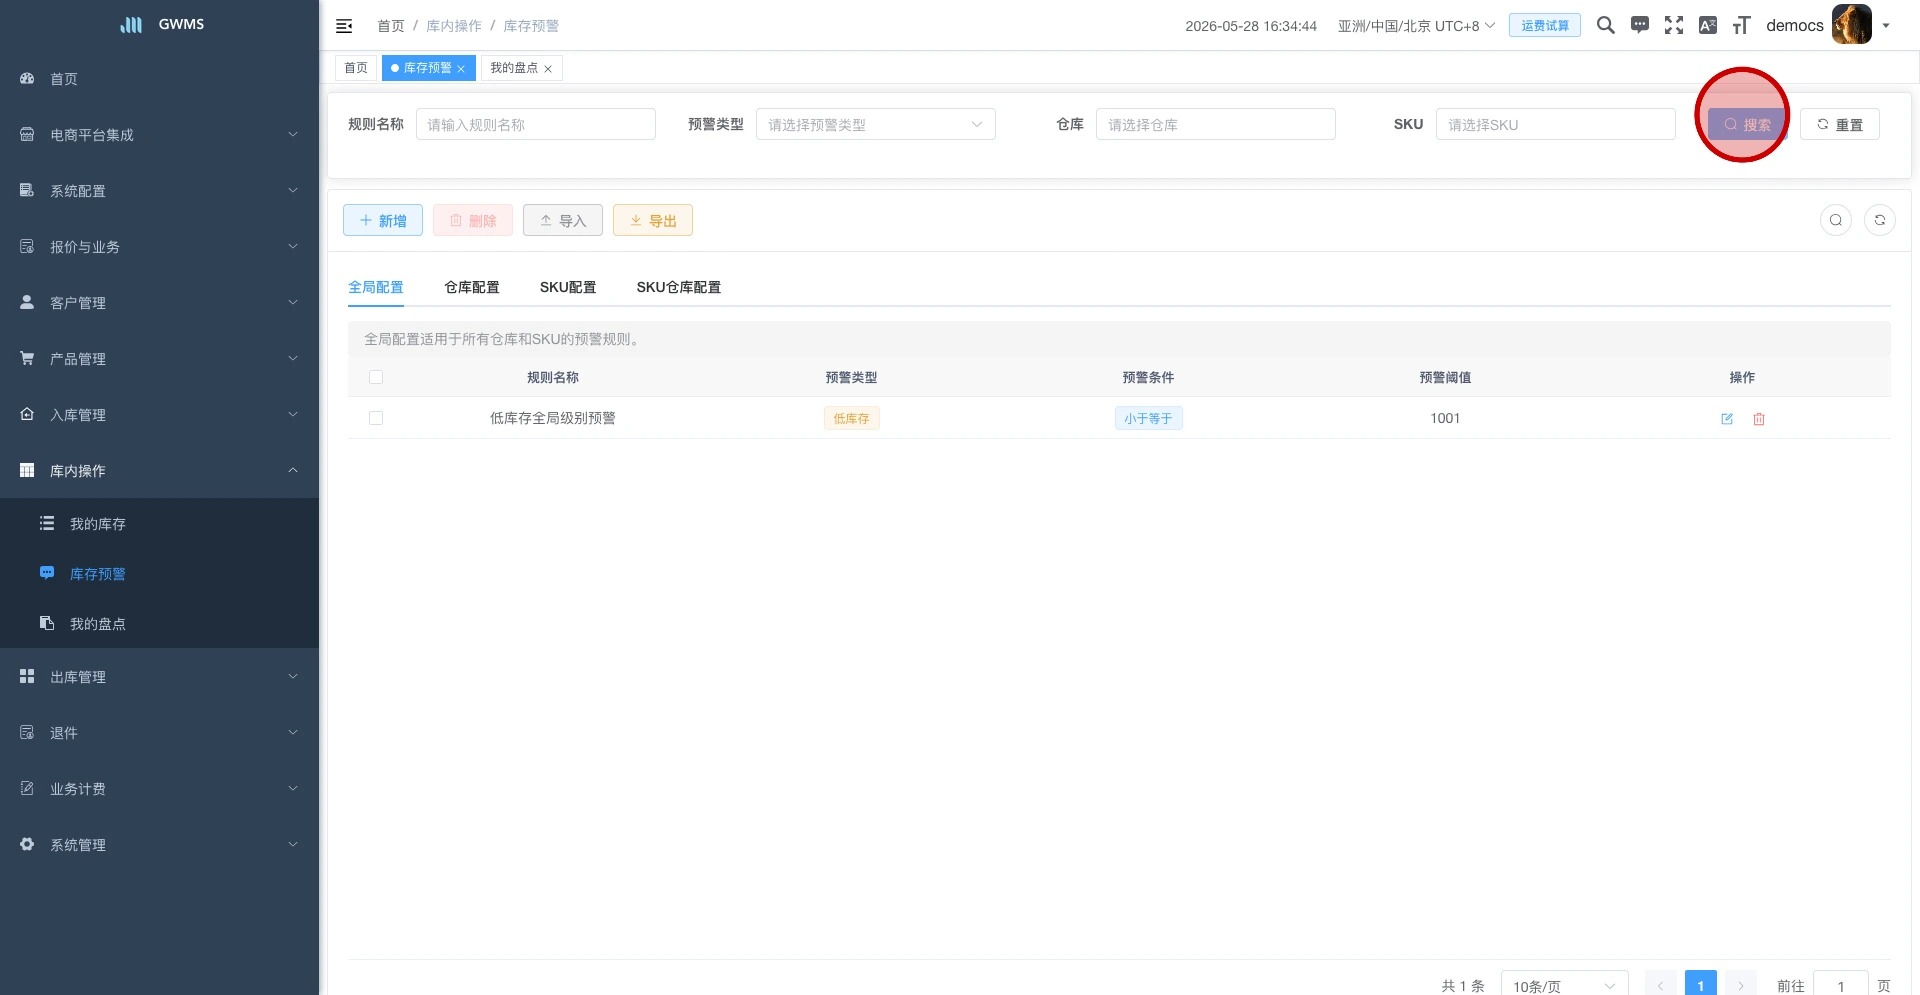Viewport: 1920px width, 995px height.
Task: Click the 导入 button
Action: tap(563, 220)
